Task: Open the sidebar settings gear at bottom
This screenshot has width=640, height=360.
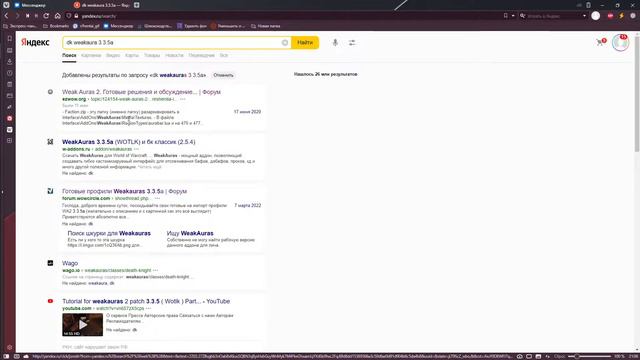Action: [x=10, y=347]
